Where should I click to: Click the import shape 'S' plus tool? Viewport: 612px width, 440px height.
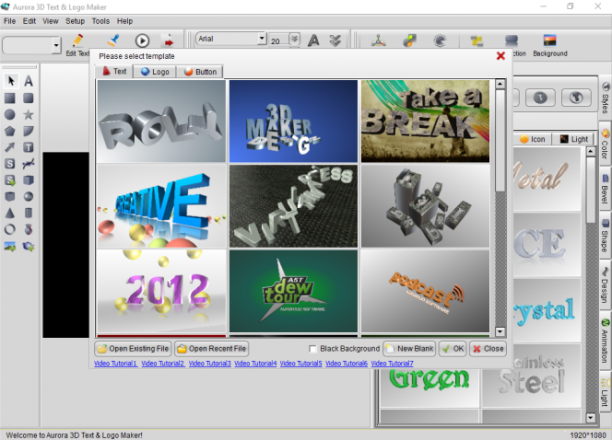[10, 180]
